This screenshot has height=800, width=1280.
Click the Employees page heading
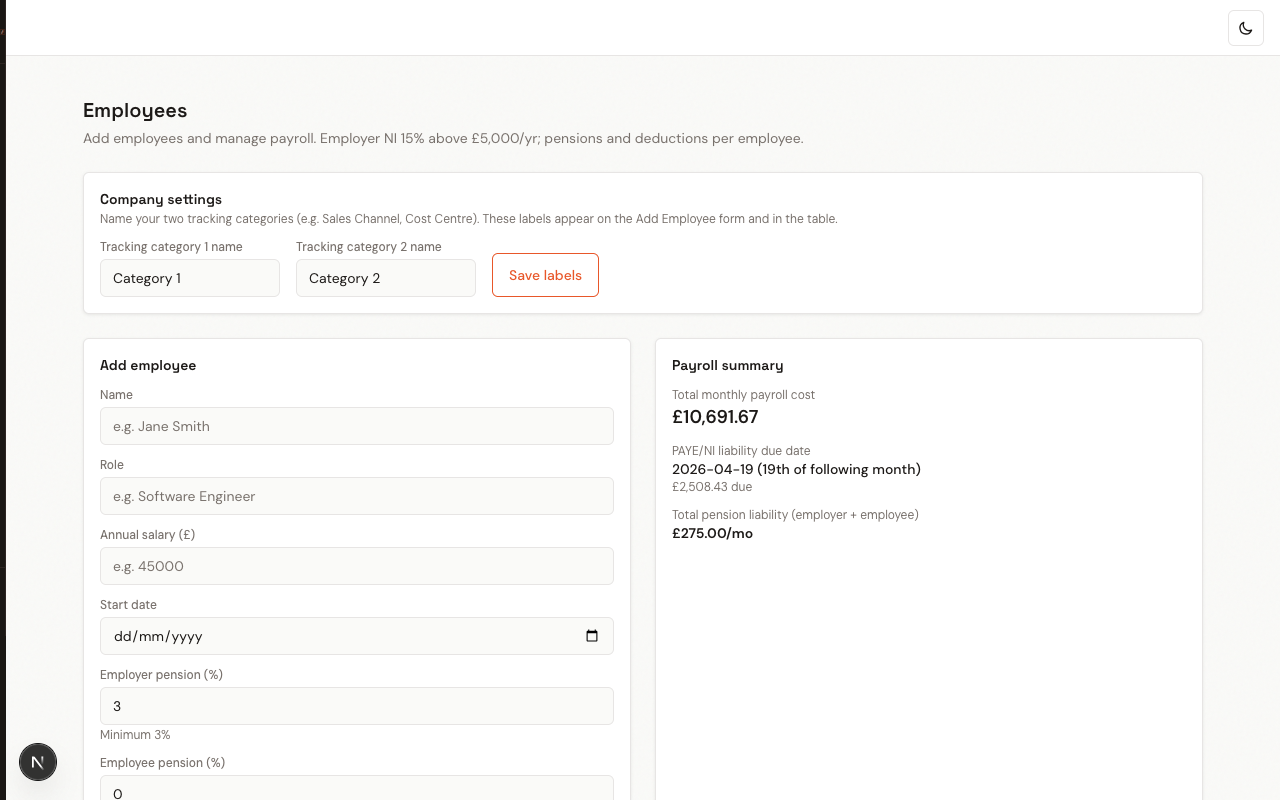tap(135, 110)
